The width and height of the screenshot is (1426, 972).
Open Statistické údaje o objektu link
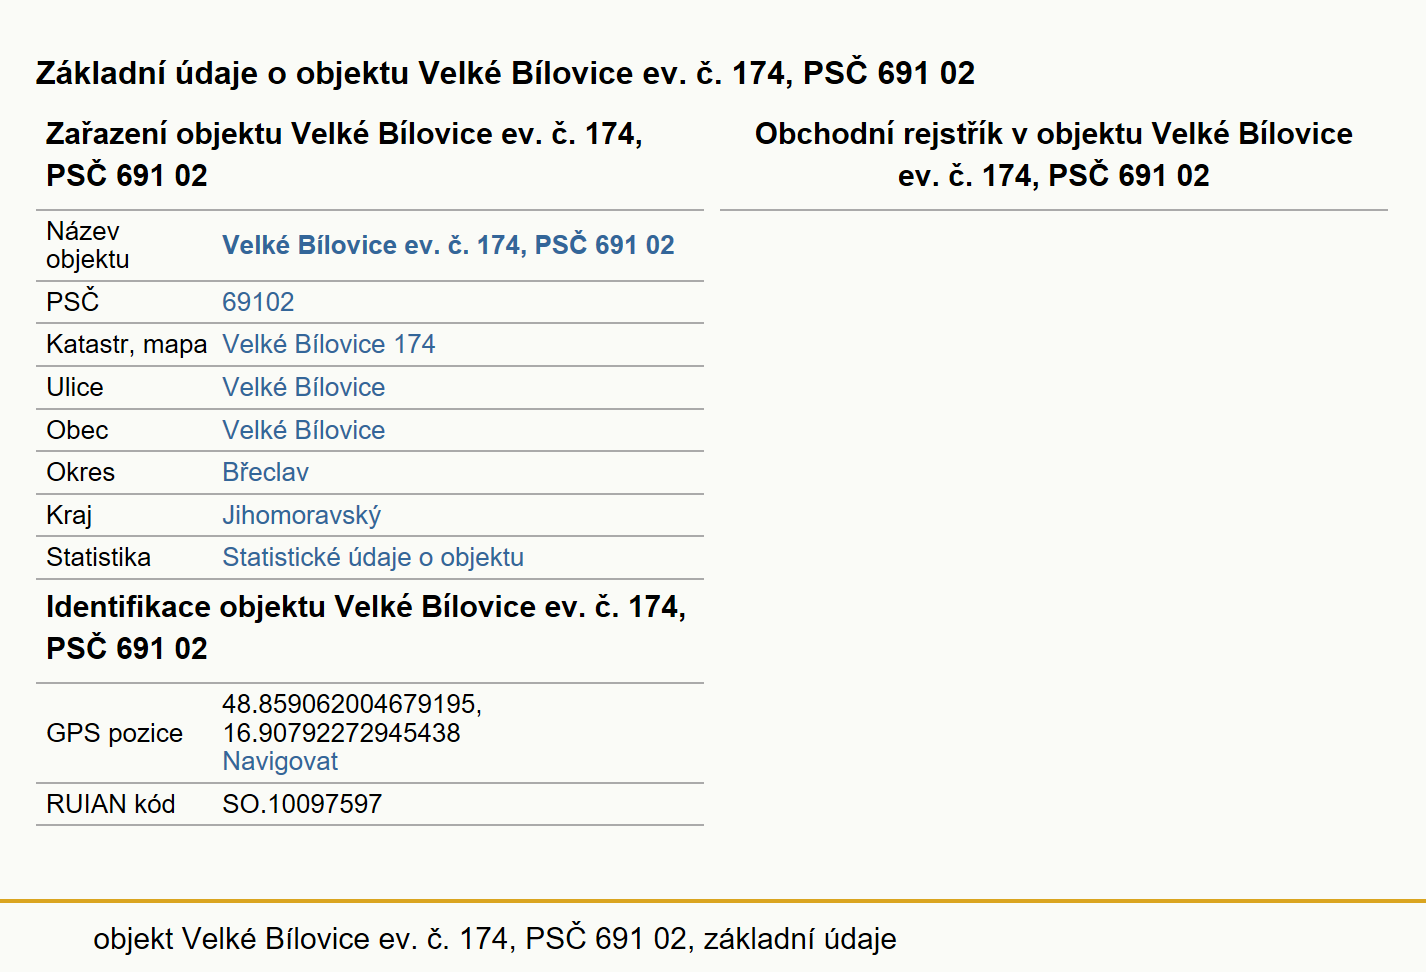point(373,557)
